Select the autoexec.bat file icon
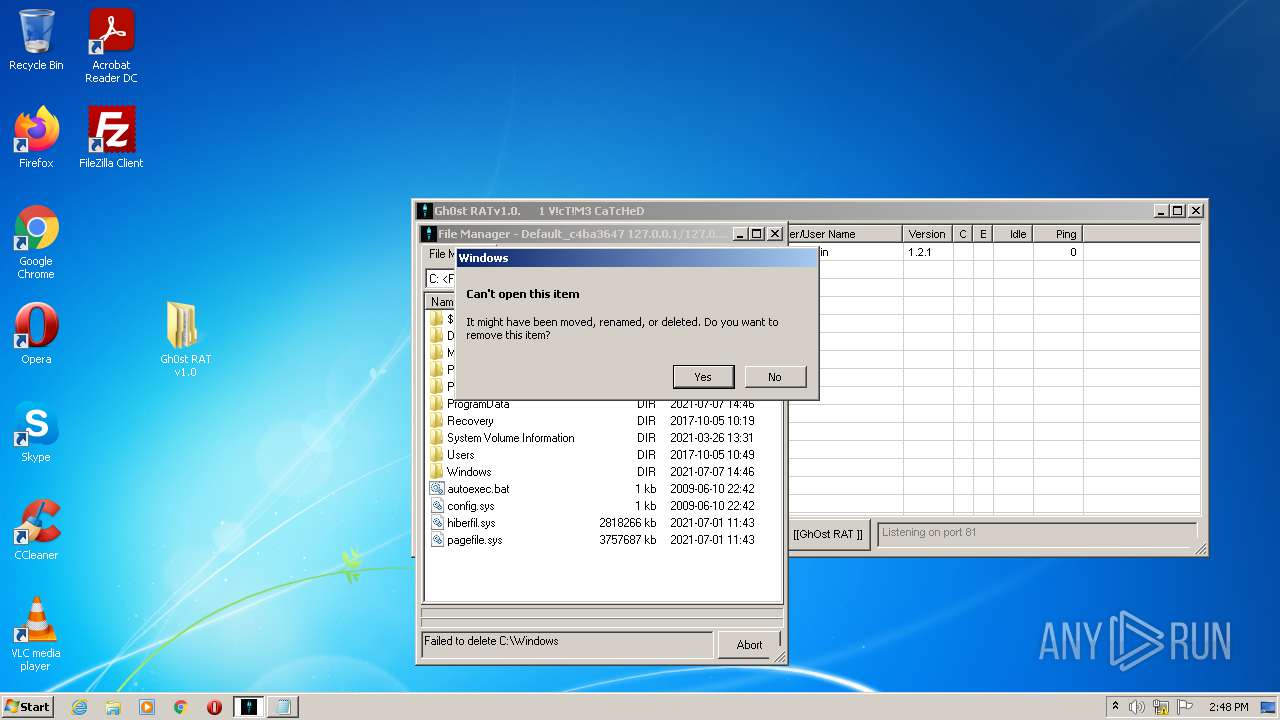The height and width of the screenshot is (720, 1280). pyautogui.click(x=437, y=489)
